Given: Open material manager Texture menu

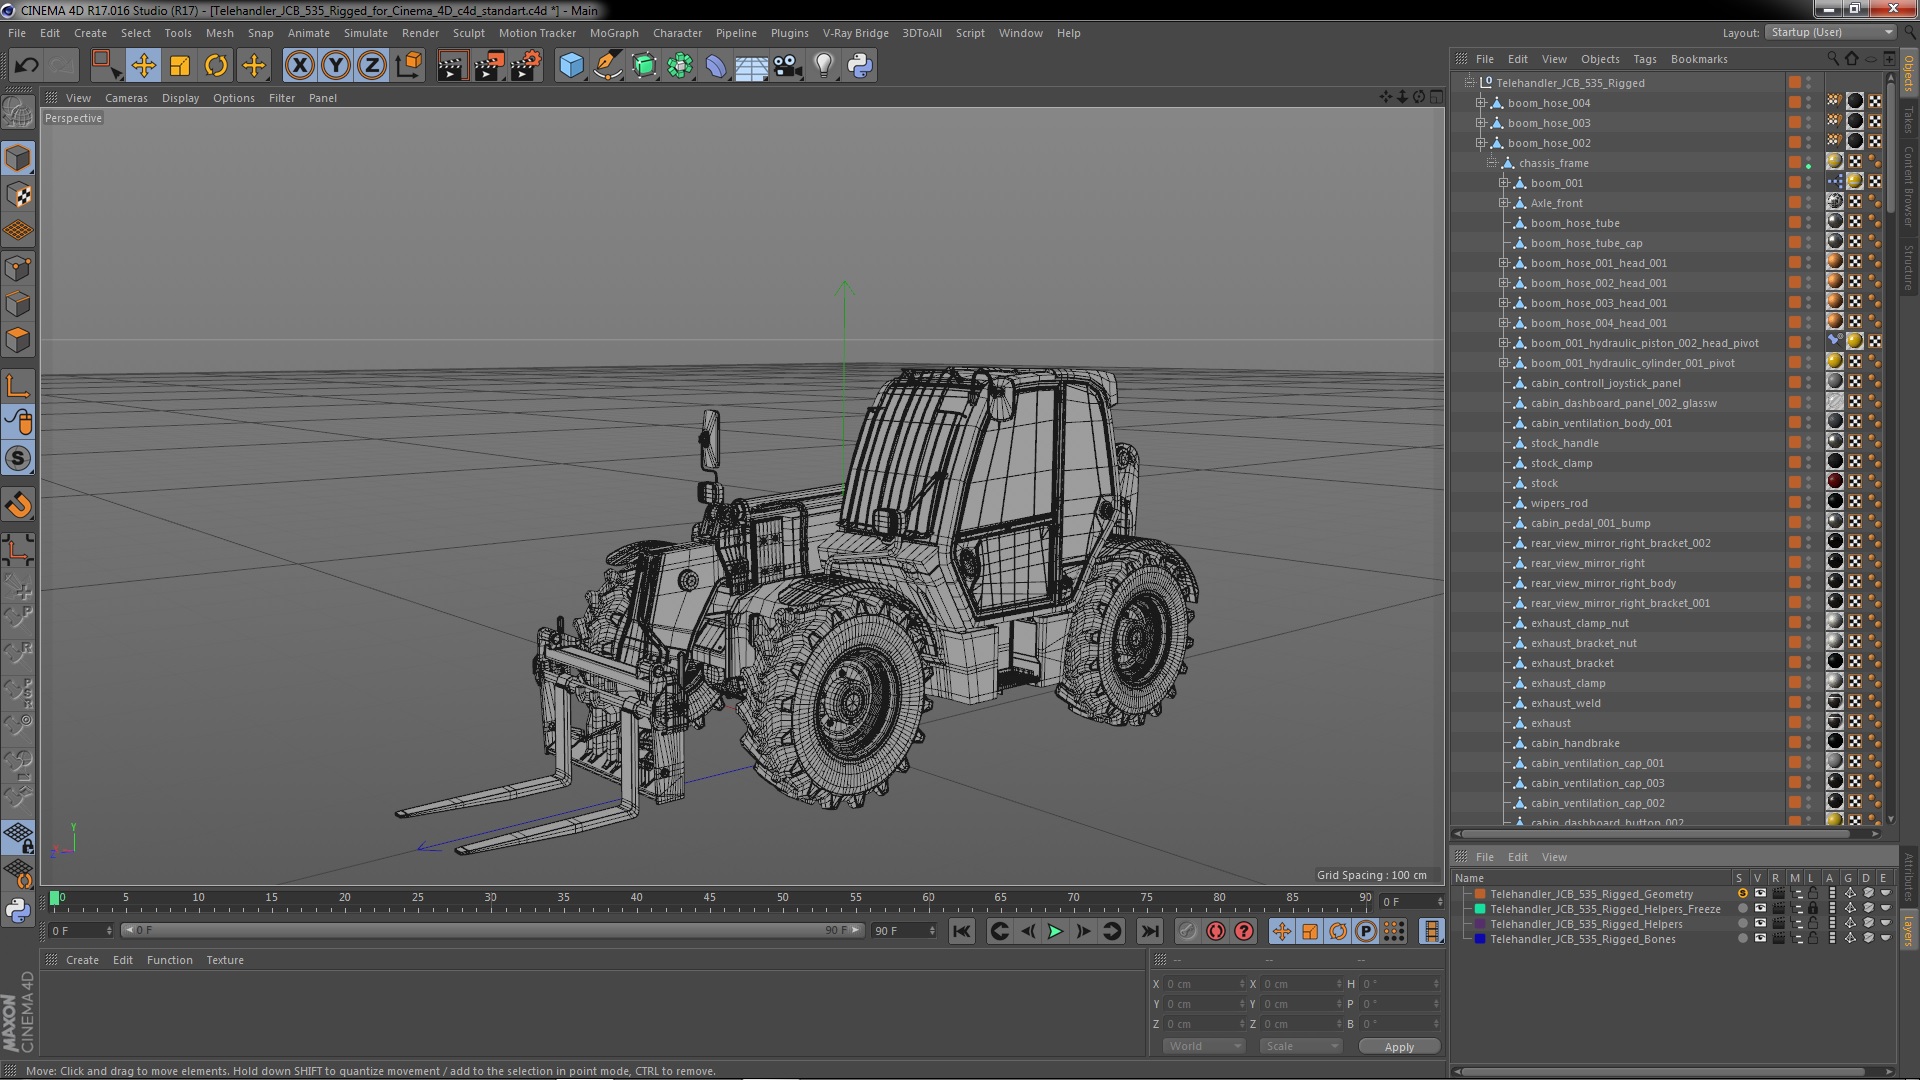Looking at the screenshot, I should [x=225, y=960].
